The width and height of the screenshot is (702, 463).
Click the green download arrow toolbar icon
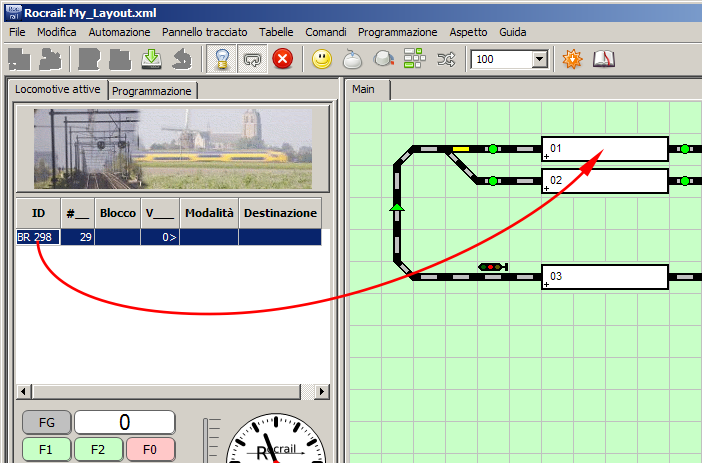151,60
